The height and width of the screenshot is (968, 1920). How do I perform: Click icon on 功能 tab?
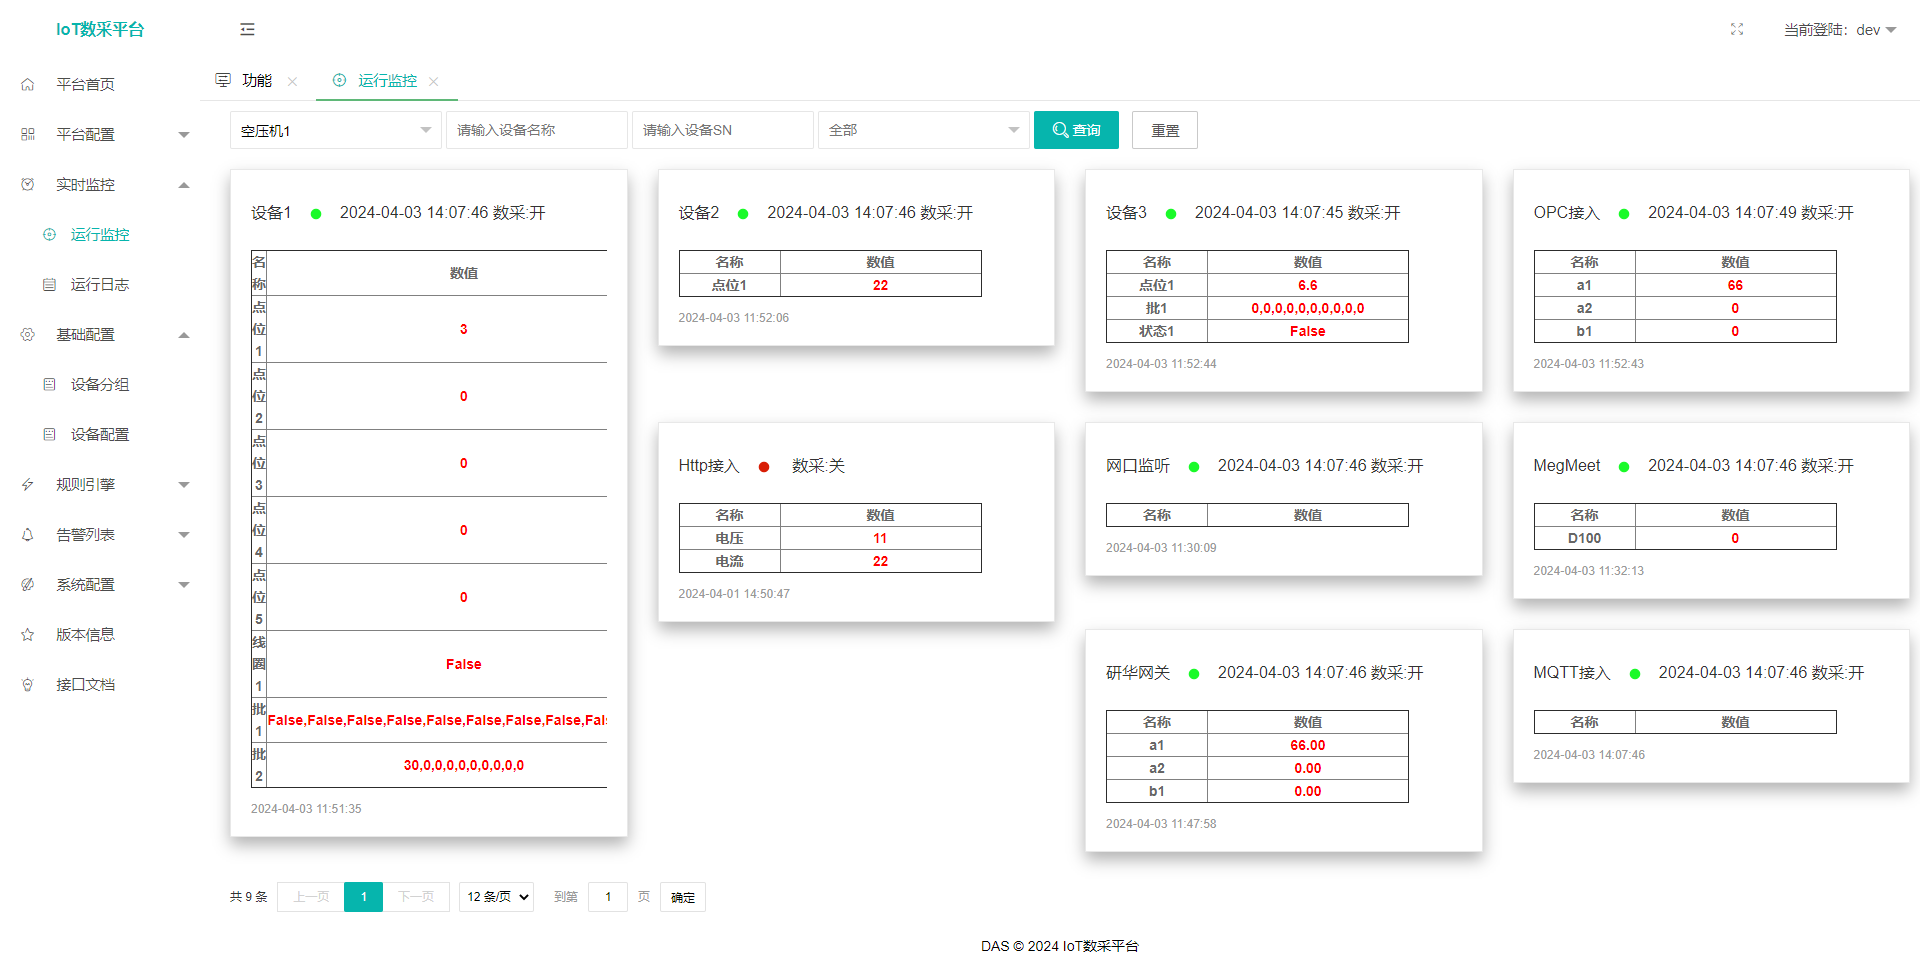click(x=223, y=80)
